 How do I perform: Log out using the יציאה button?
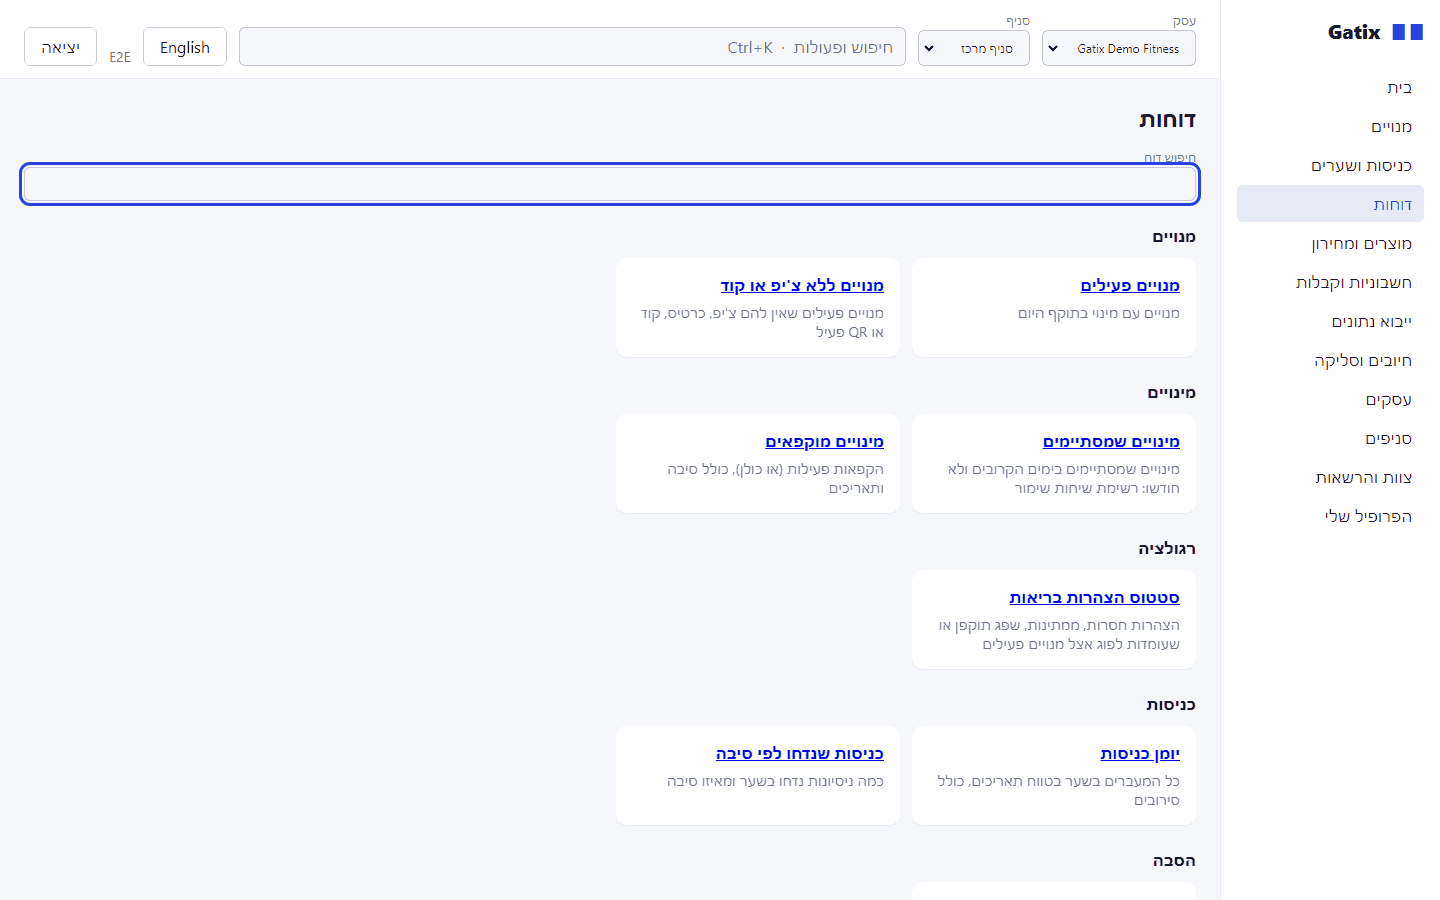60,47
